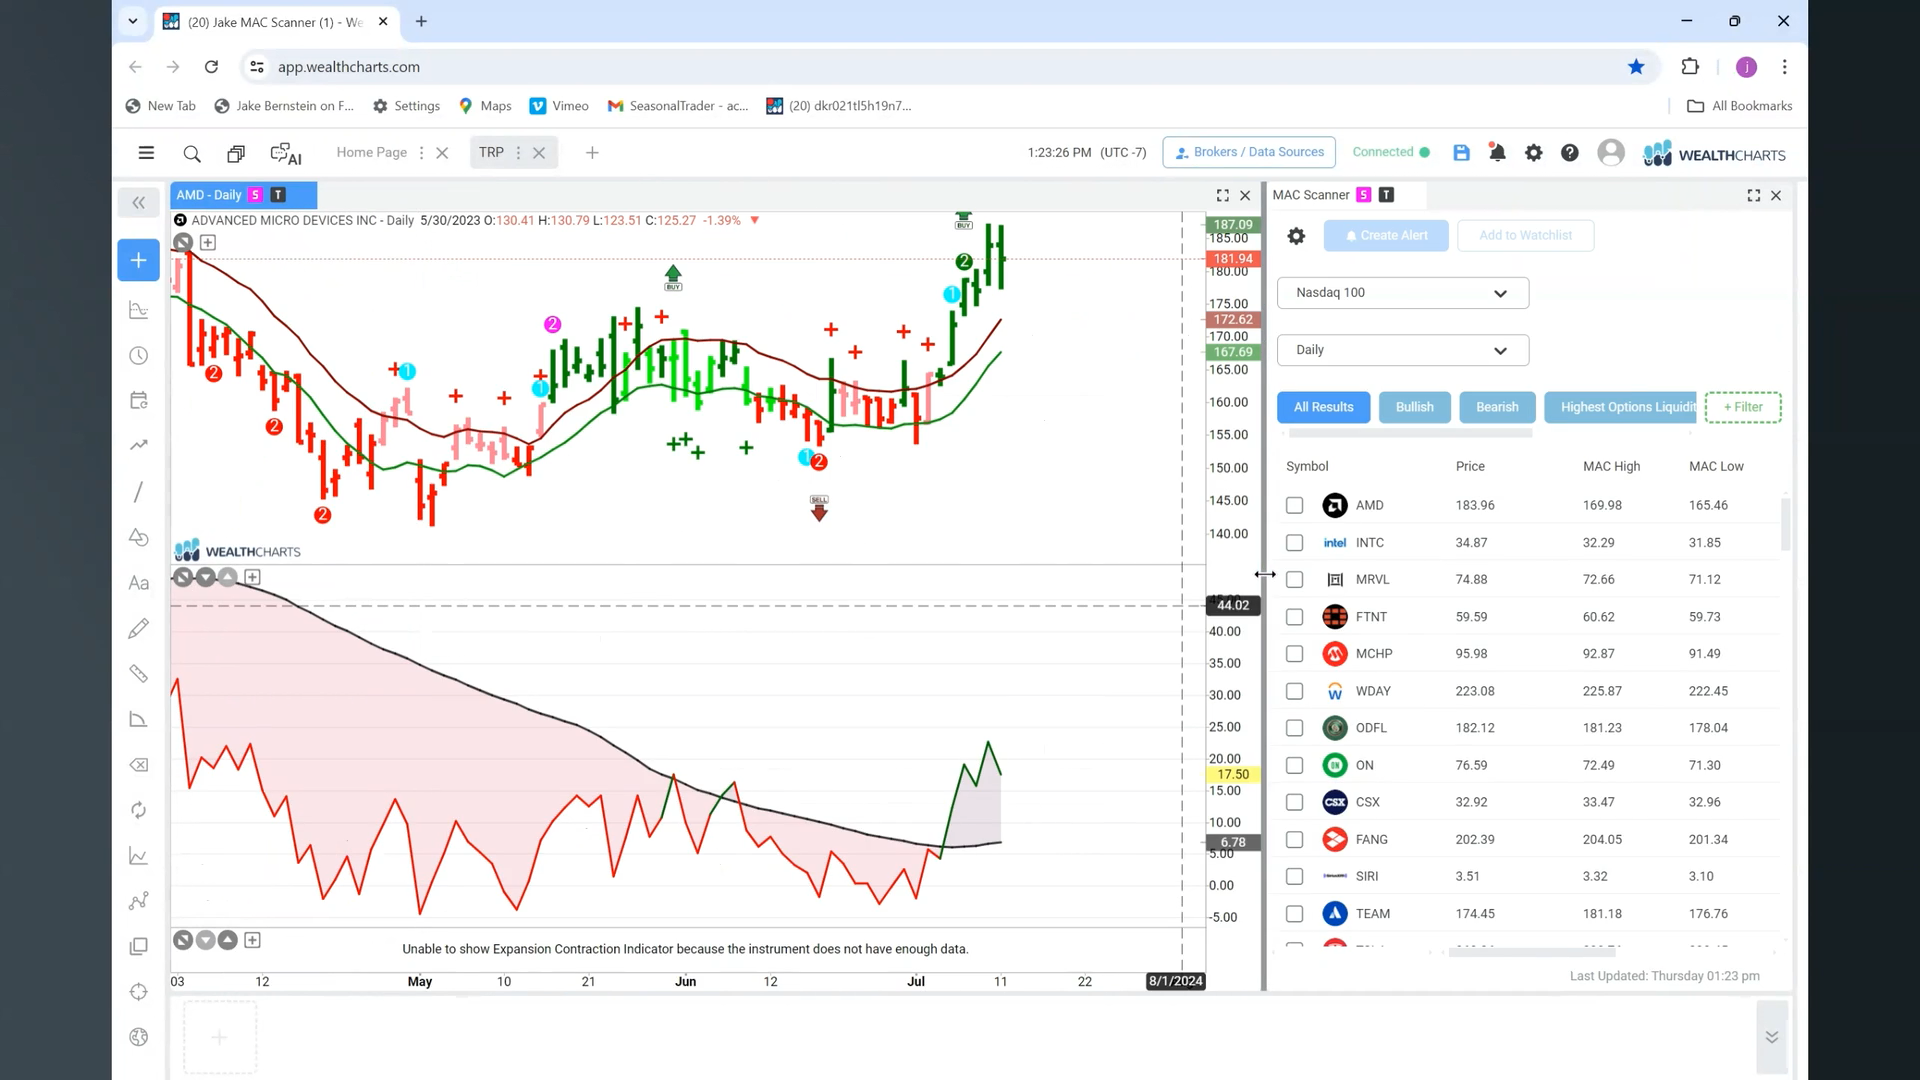Switch to the Home Page tab
This screenshot has height=1080, width=1920.
(x=371, y=153)
